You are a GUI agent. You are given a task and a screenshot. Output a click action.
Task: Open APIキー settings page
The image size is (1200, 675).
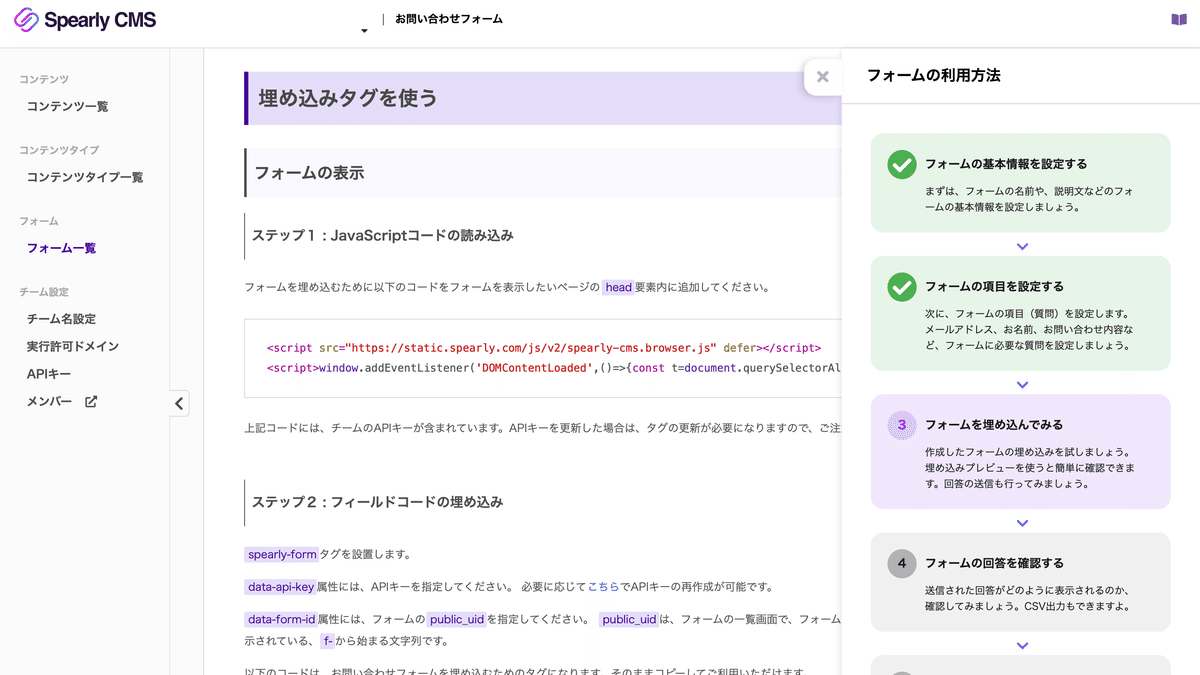(49, 374)
